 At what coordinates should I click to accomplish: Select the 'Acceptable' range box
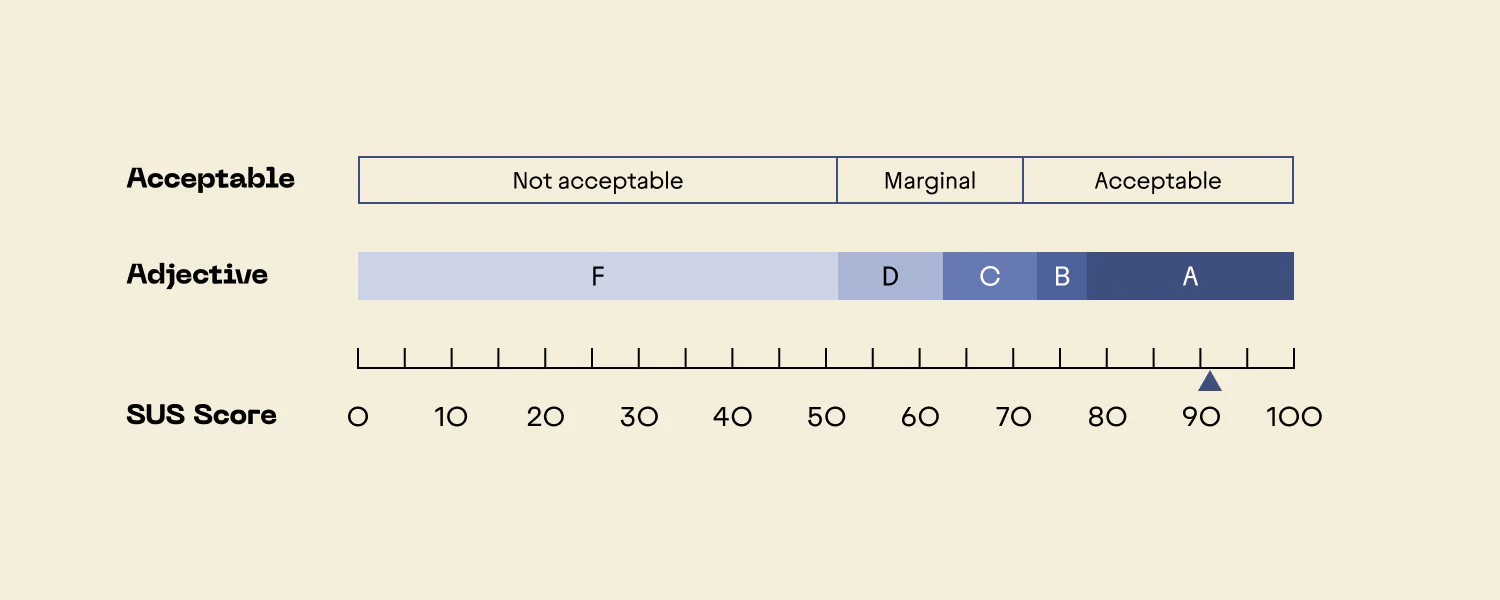click(1158, 180)
